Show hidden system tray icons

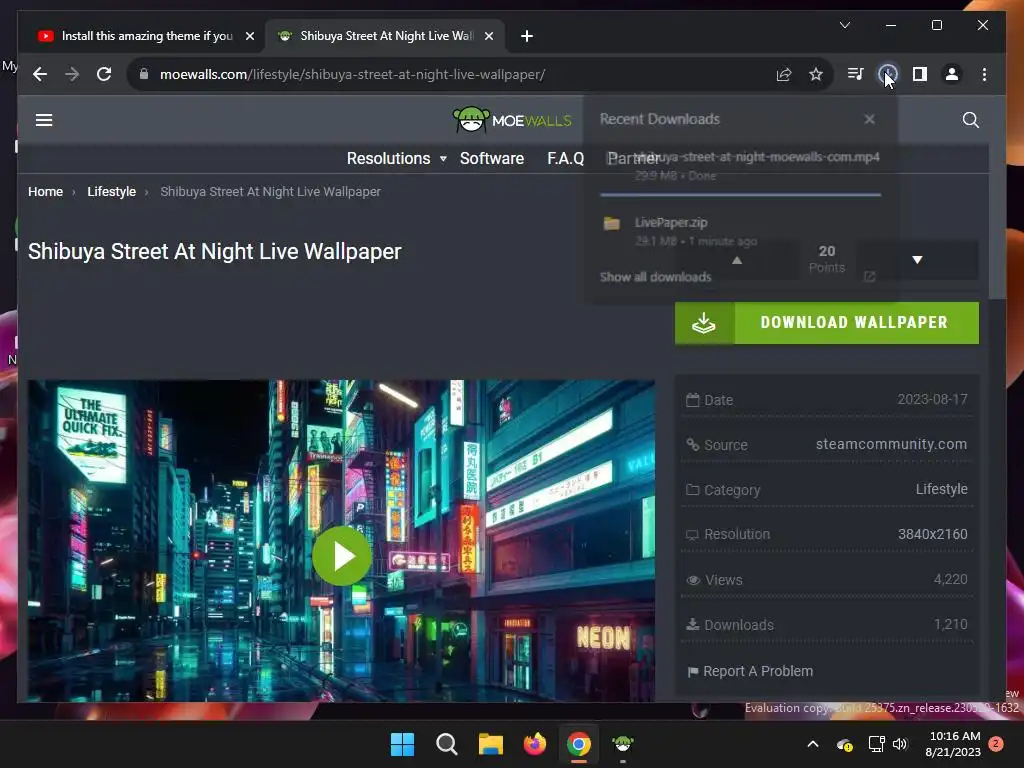pyautogui.click(x=813, y=744)
